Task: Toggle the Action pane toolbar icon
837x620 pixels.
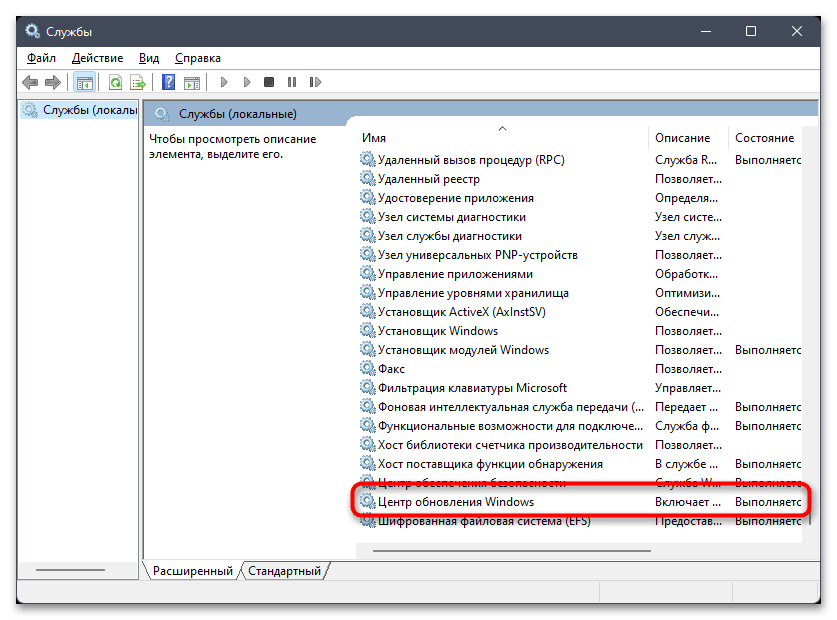Action: click(192, 82)
